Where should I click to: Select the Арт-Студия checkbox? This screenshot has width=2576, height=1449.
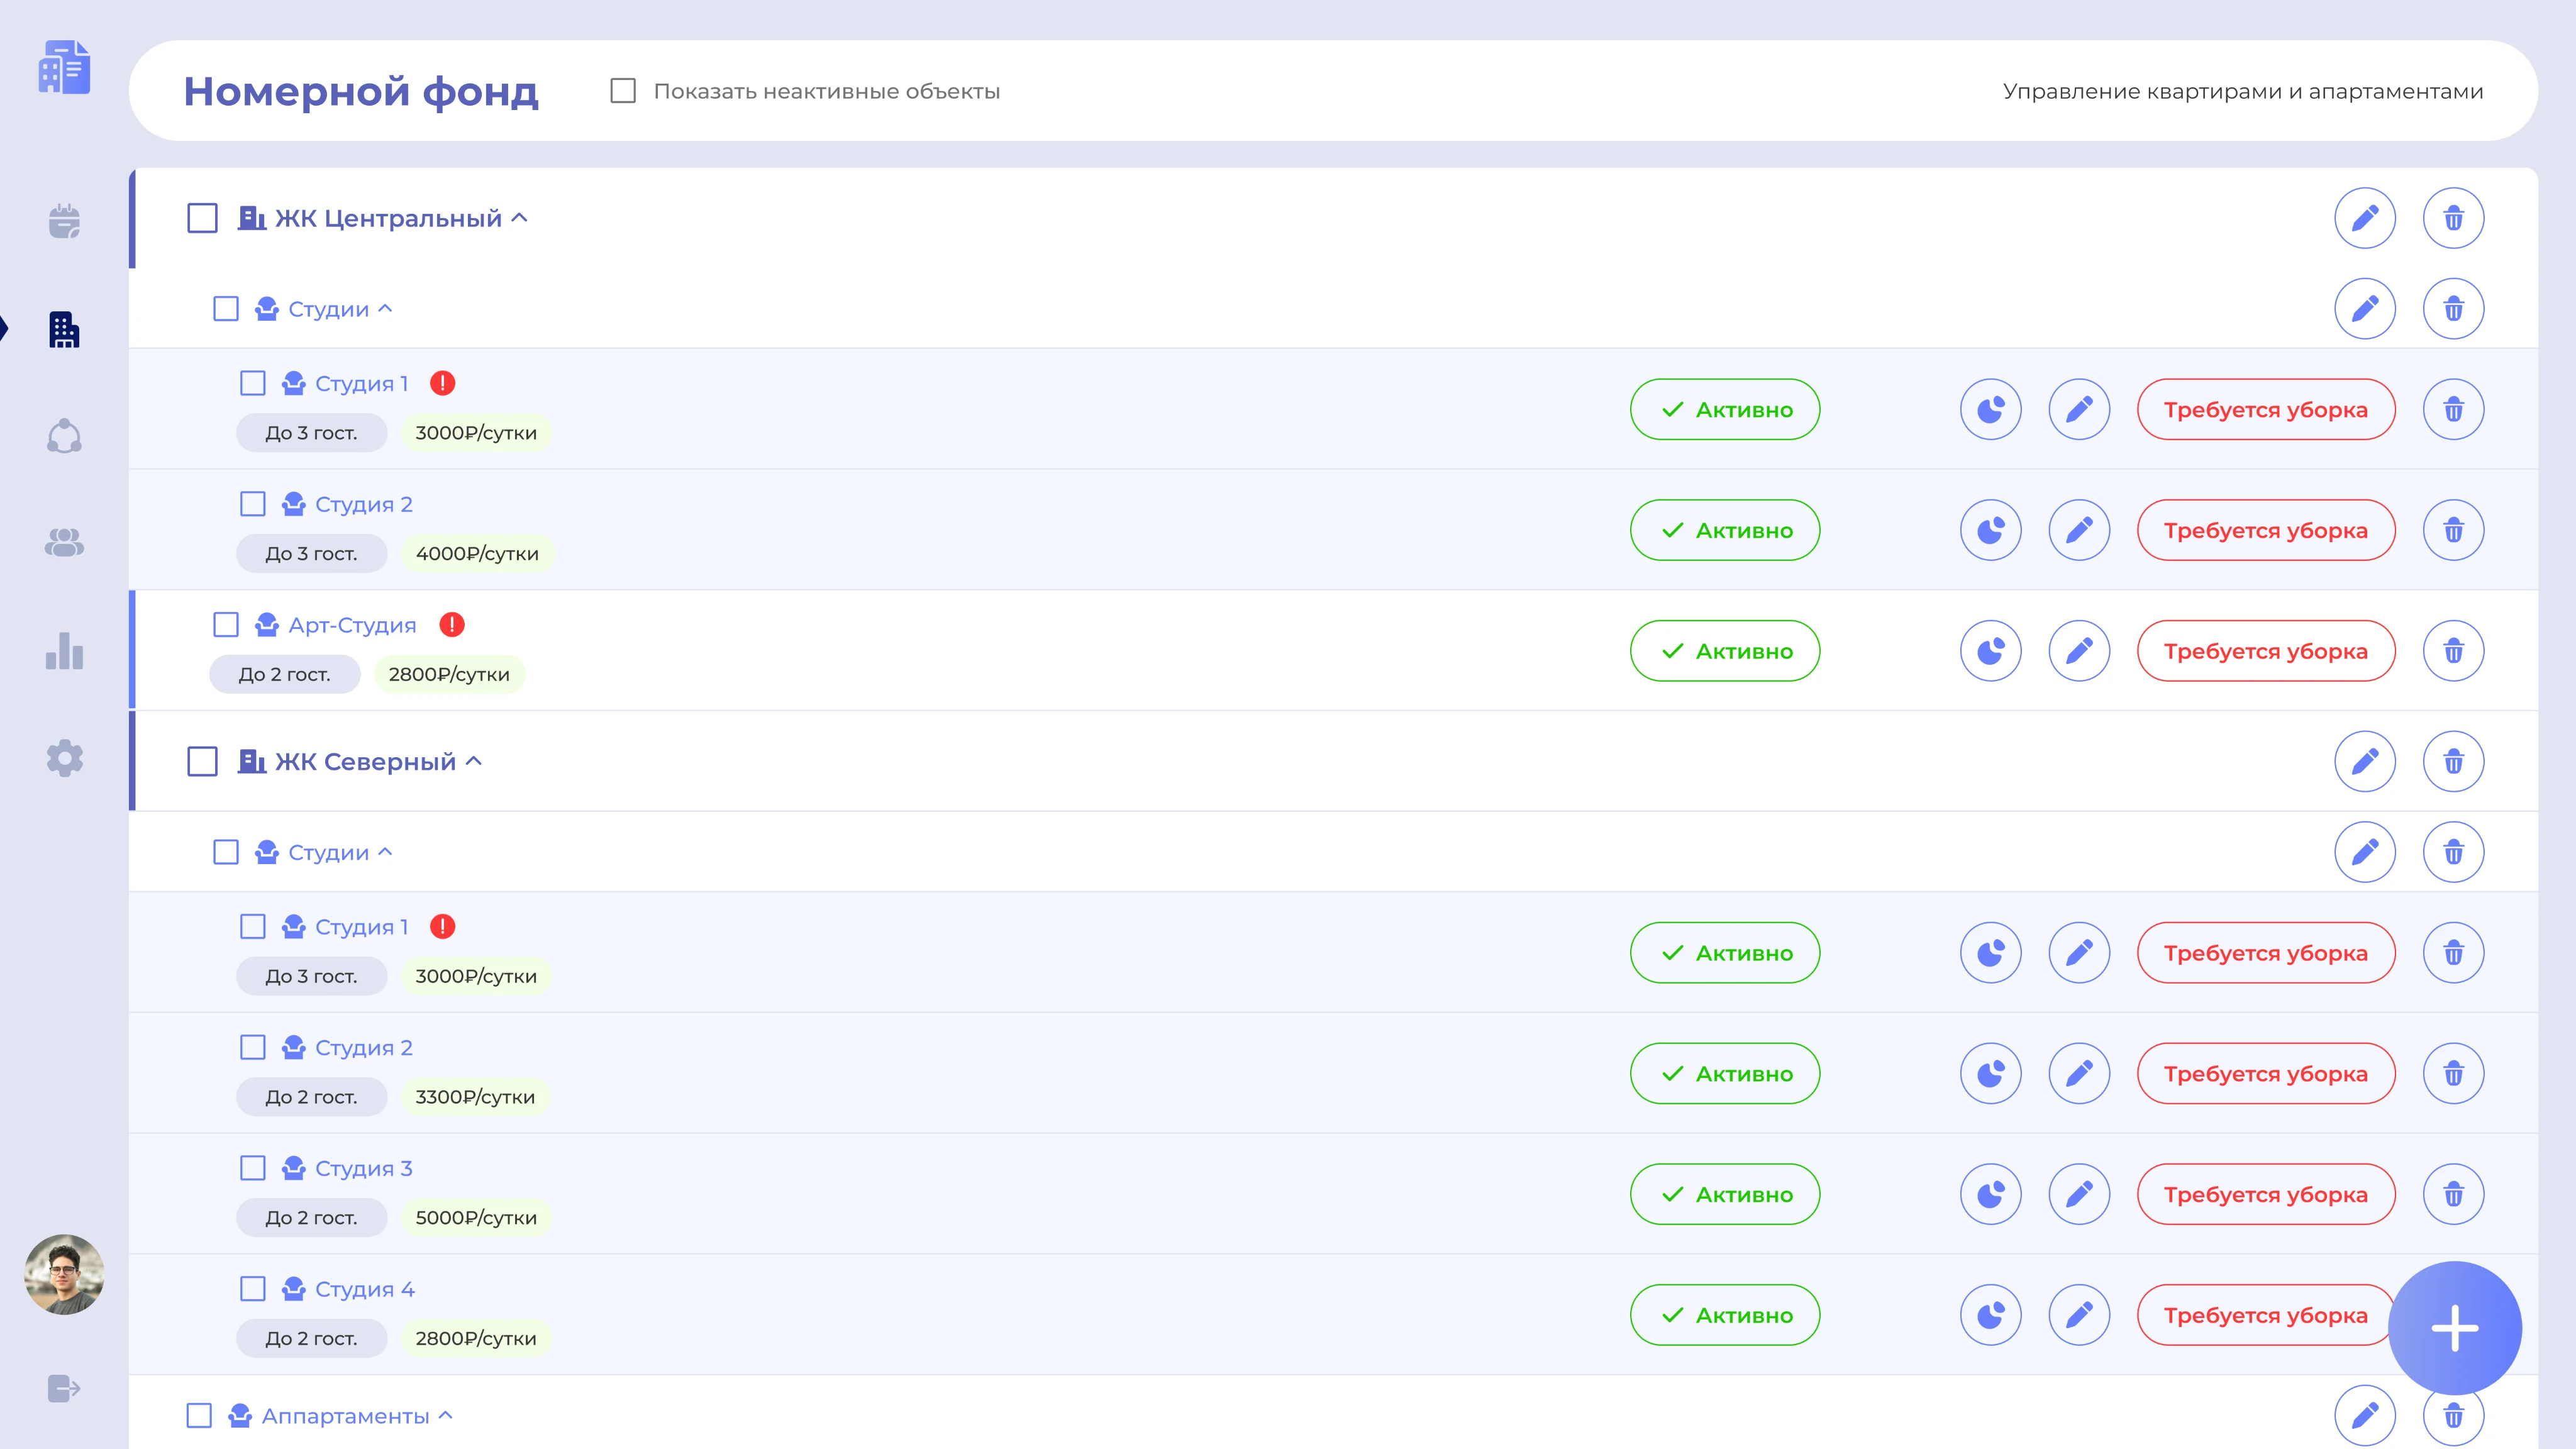[226, 625]
